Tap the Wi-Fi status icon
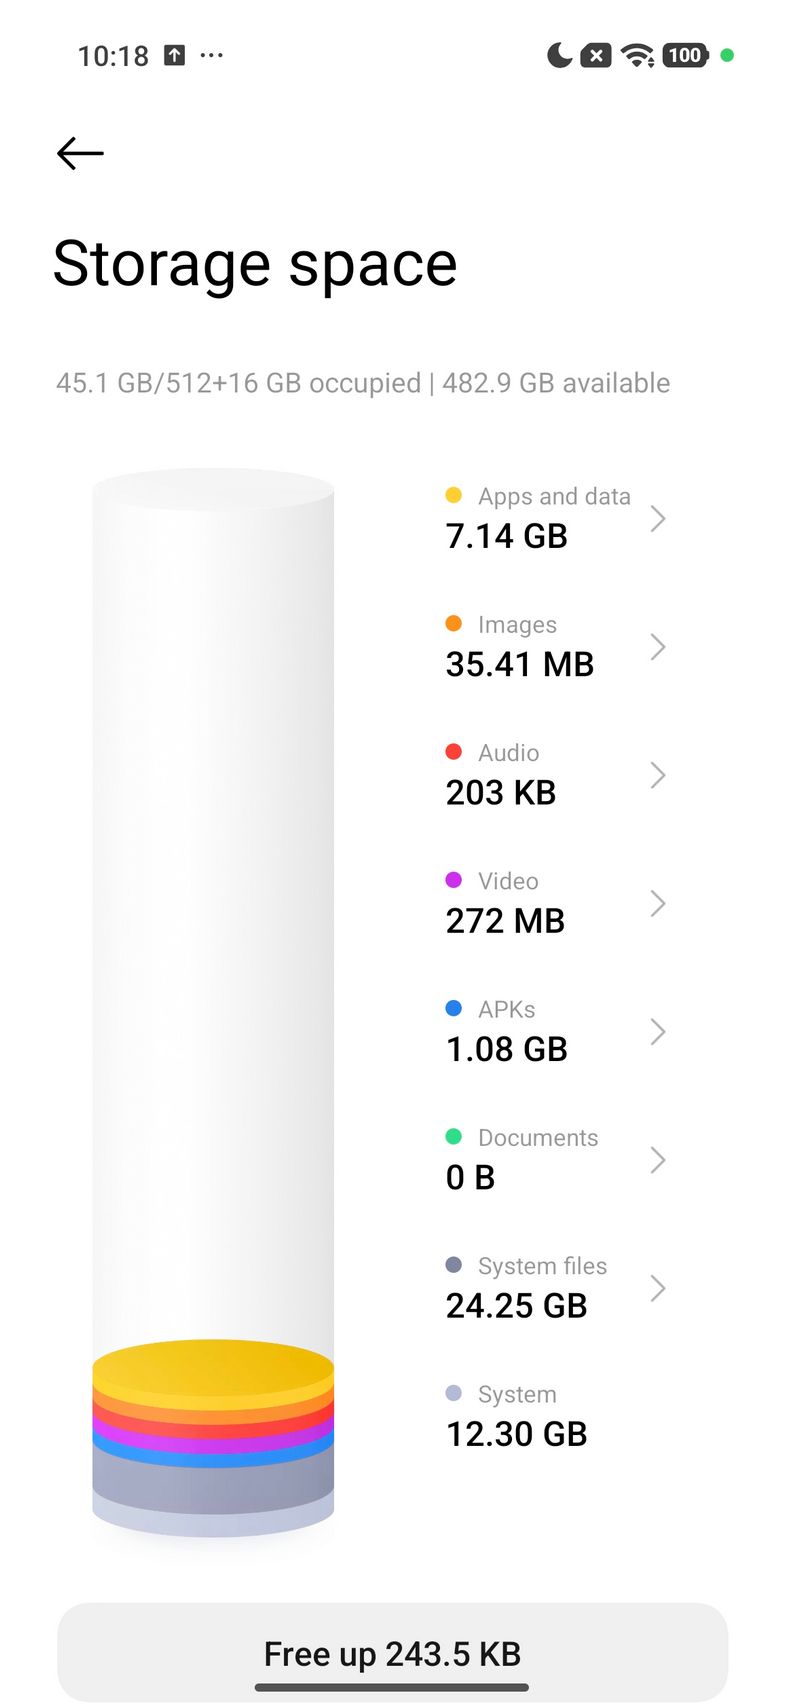 tap(637, 55)
